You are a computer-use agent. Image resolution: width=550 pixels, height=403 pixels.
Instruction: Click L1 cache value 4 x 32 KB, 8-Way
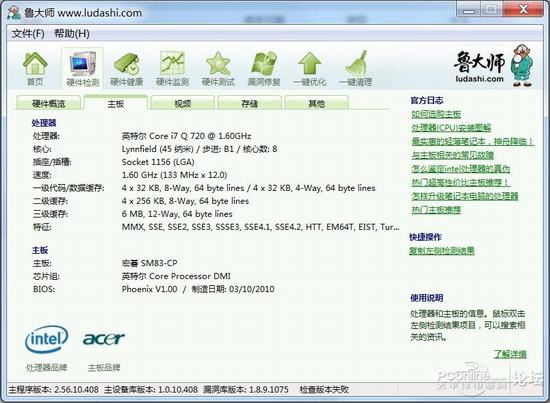(x=248, y=188)
